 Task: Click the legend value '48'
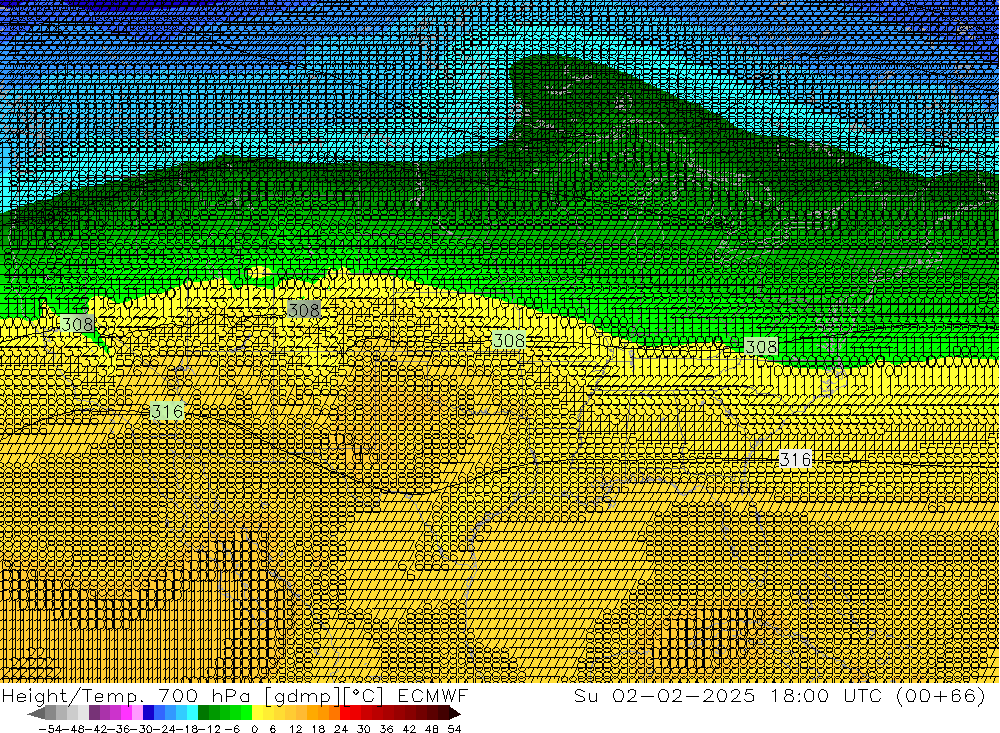pyautogui.click(x=431, y=729)
